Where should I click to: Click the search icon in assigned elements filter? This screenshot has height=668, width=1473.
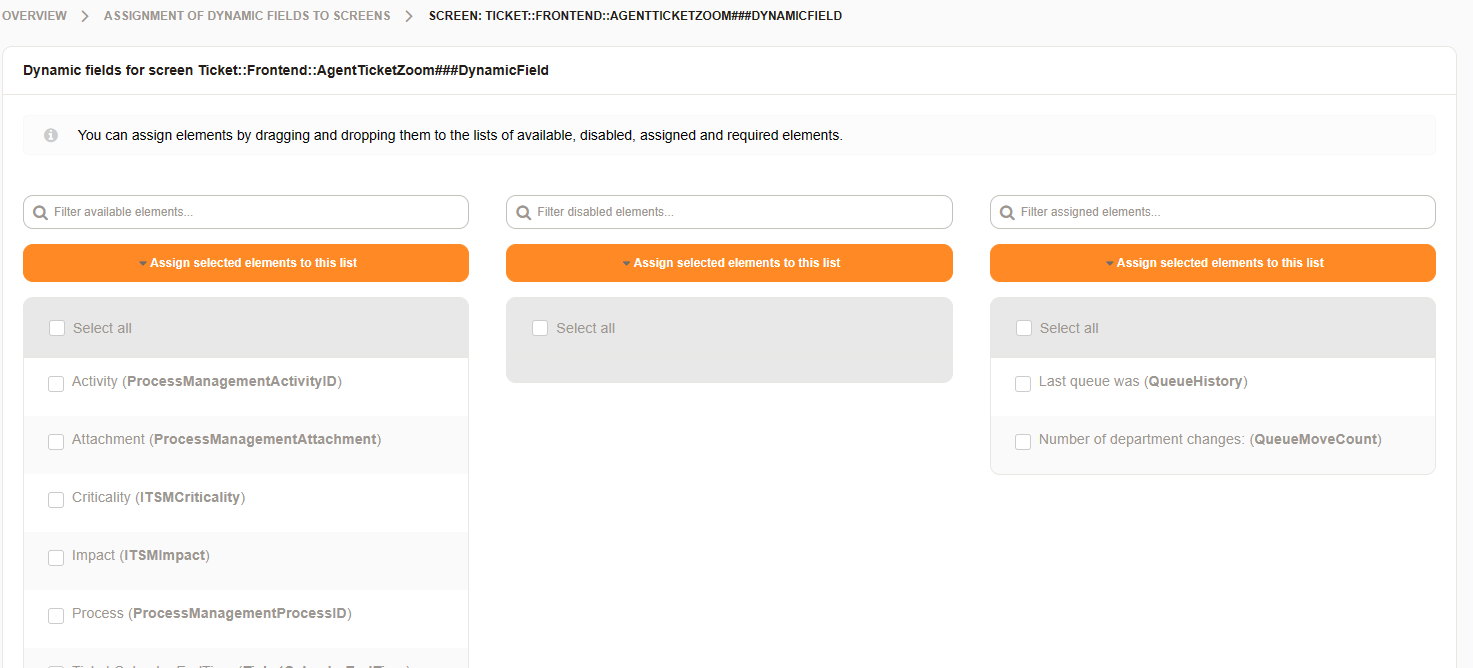(1007, 212)
